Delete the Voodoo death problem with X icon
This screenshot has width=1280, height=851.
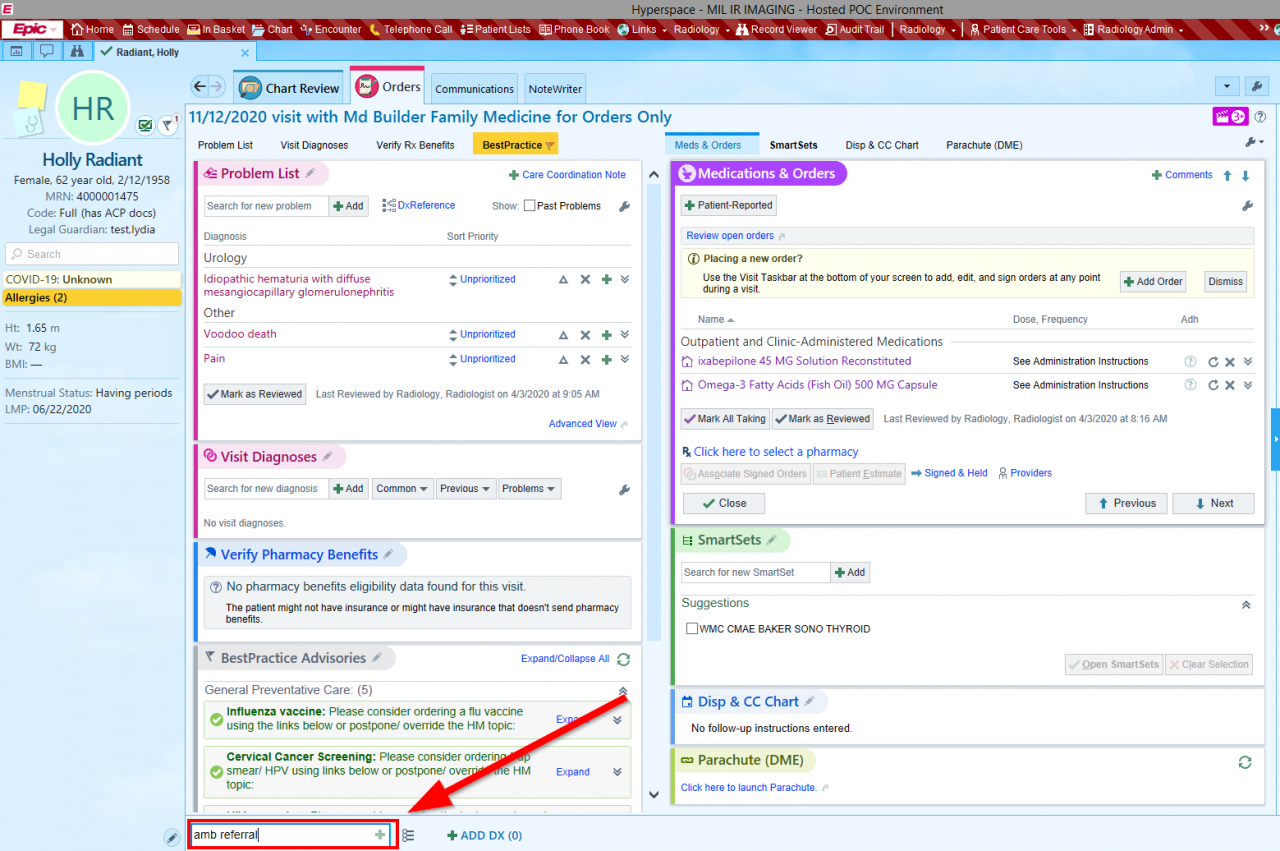click(585, 335)
